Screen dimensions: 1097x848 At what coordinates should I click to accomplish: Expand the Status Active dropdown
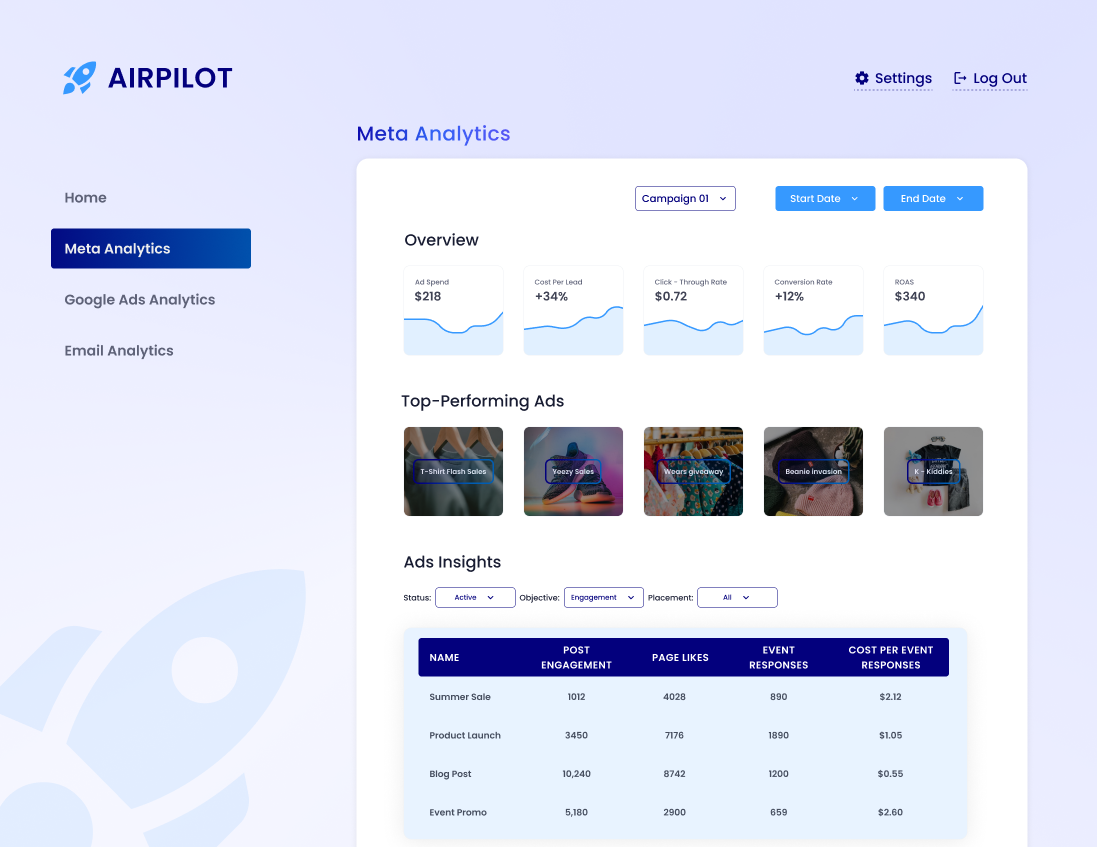[x=475, y=598]
